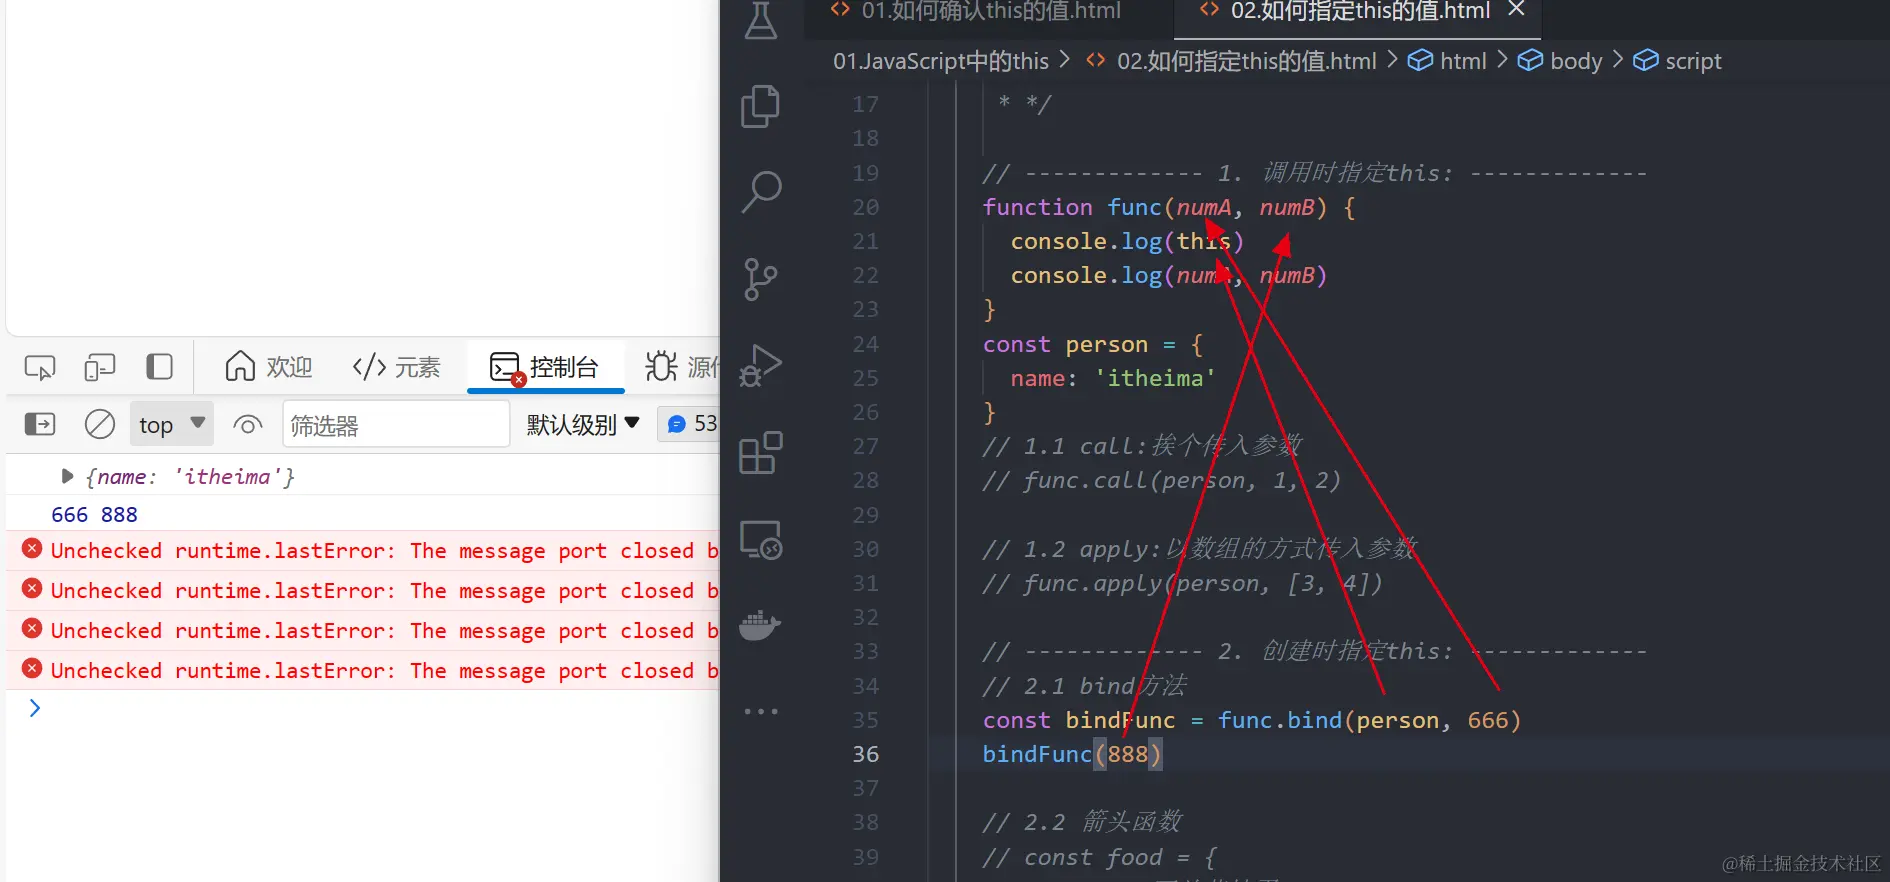Click 'itheima' string on line 25
This screenshot has height=882, width=1890.
point(1155,378)
